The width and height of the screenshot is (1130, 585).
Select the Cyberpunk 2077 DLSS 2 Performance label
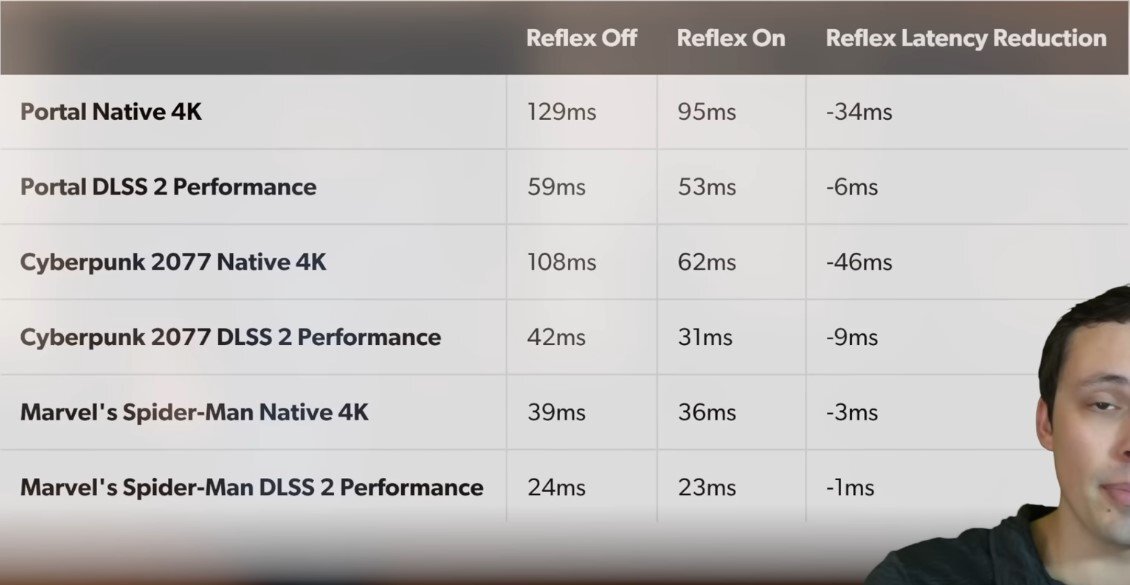coord(231,336)
